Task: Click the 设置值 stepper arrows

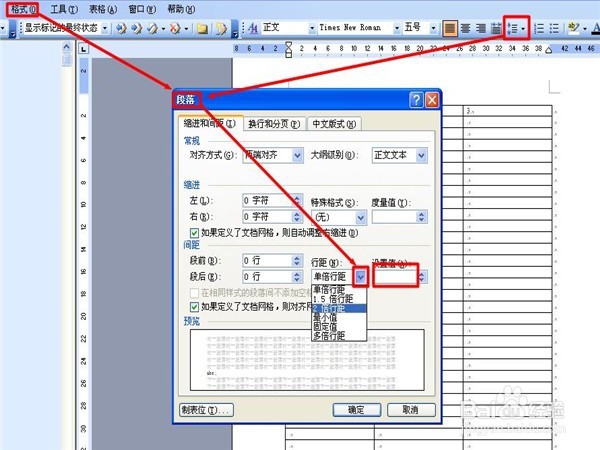Action: (422, 277)
